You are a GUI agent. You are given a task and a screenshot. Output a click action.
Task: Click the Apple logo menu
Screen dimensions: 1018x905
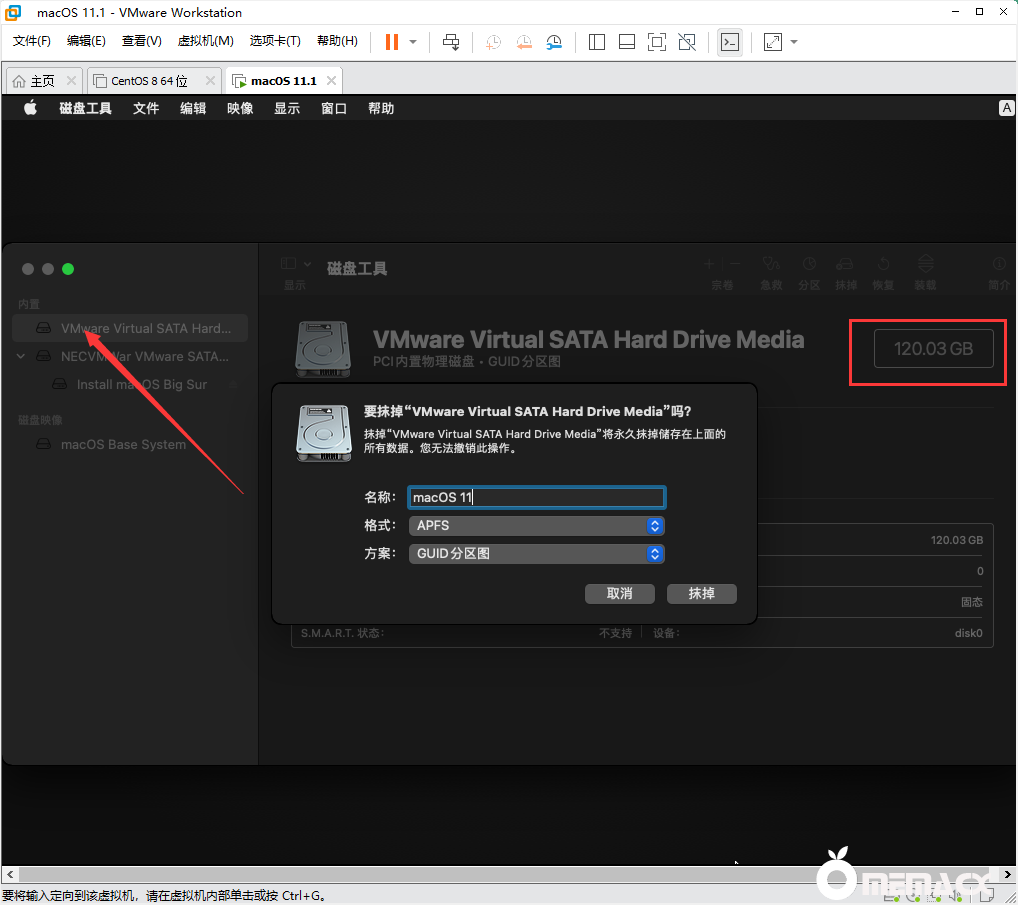[30, 108]
